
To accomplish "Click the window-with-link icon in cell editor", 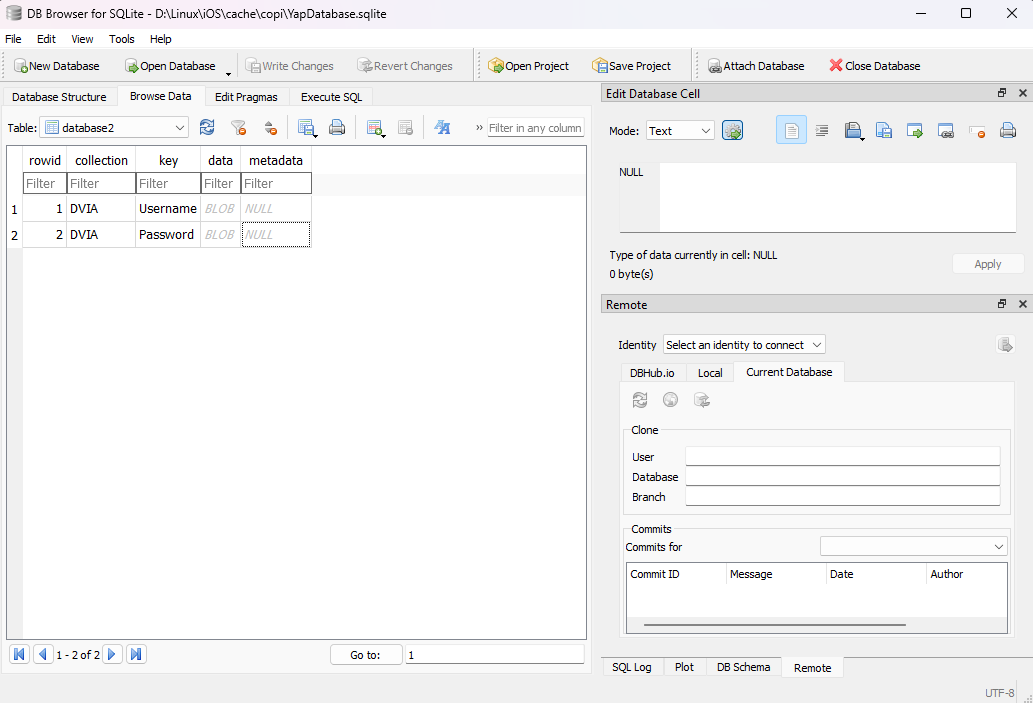I will (x=945, y=130).
